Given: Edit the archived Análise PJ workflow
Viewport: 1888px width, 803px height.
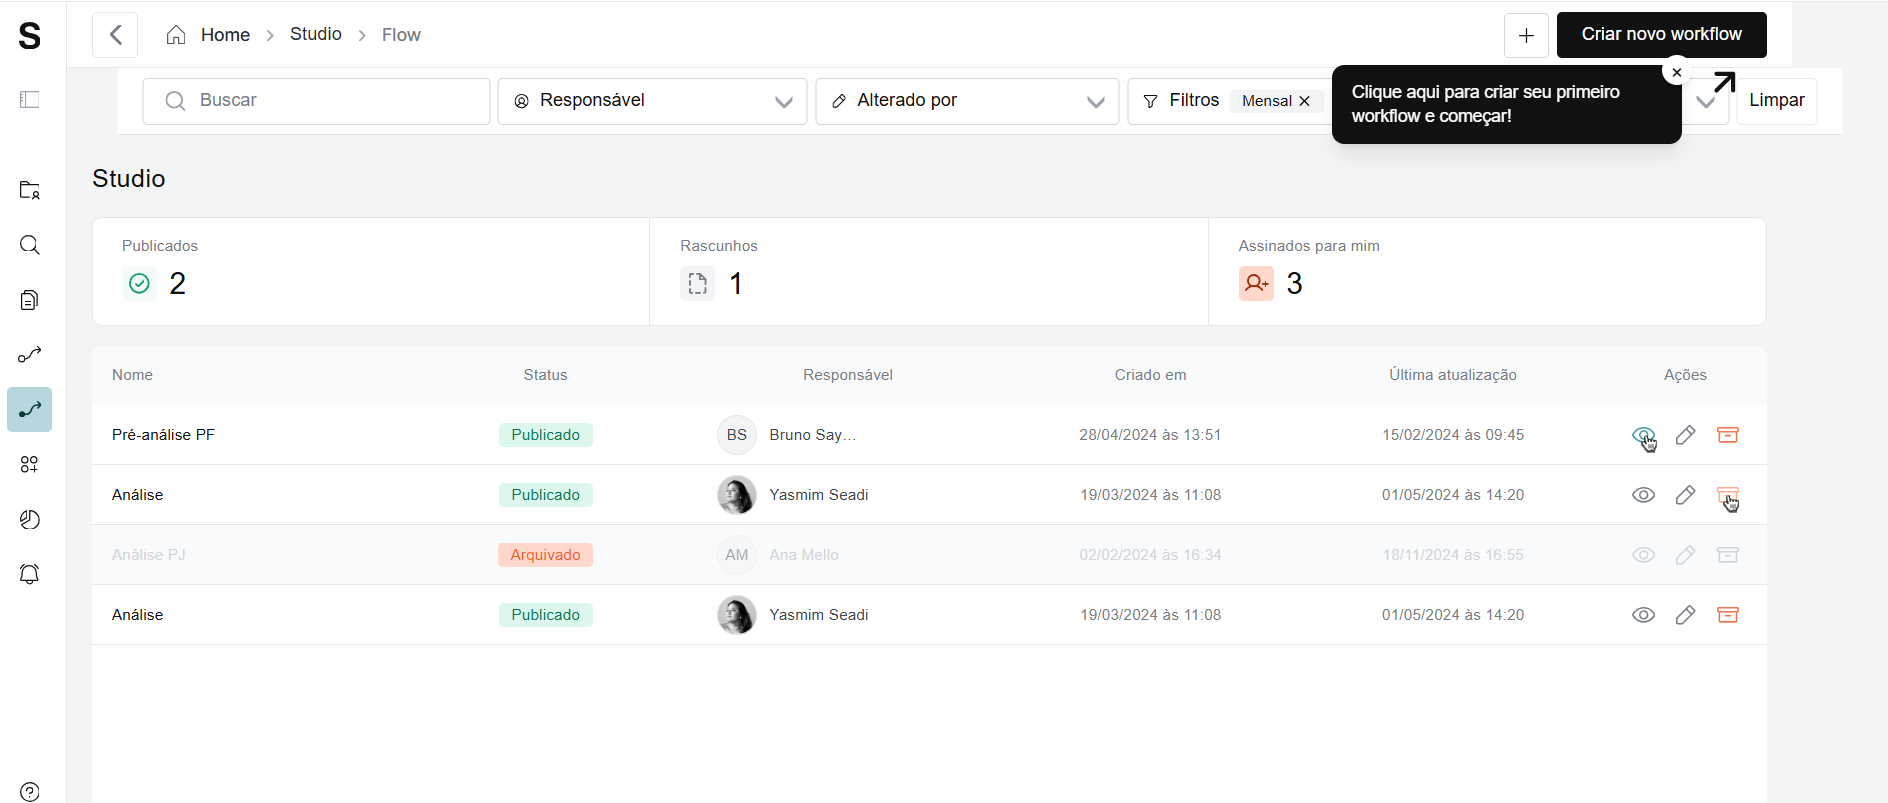Looking at the screenshot, I should pyautogui.click(x=1685, y=555).
